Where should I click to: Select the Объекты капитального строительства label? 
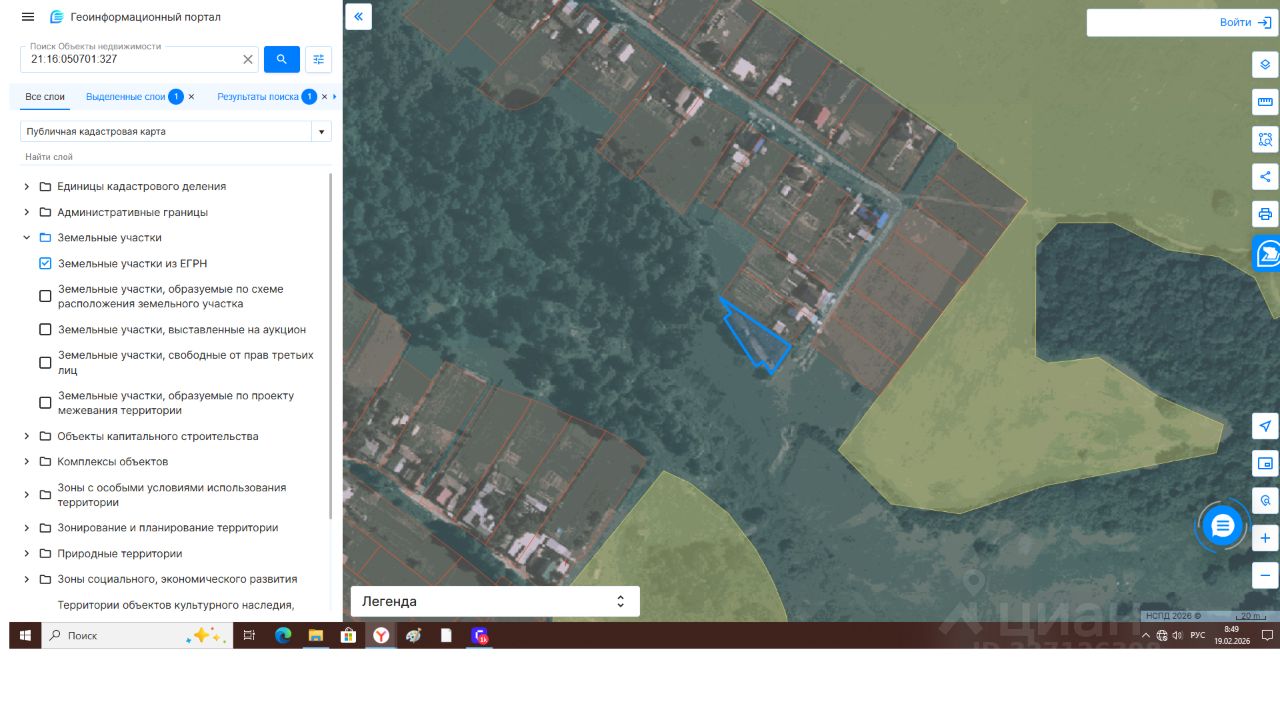coord(158,436)
